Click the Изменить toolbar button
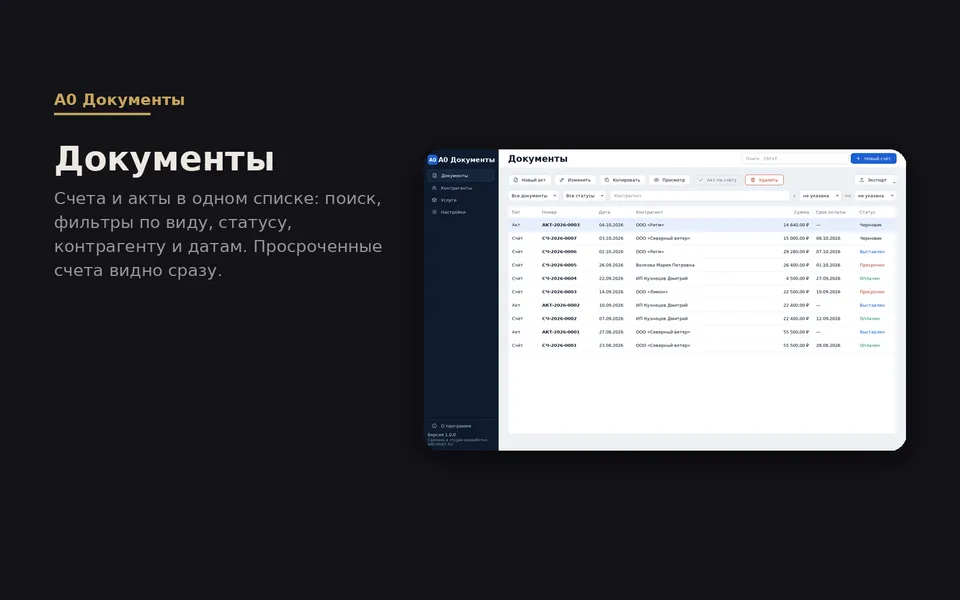This screenshot has height=600, width=960. (x=575, y=180)
